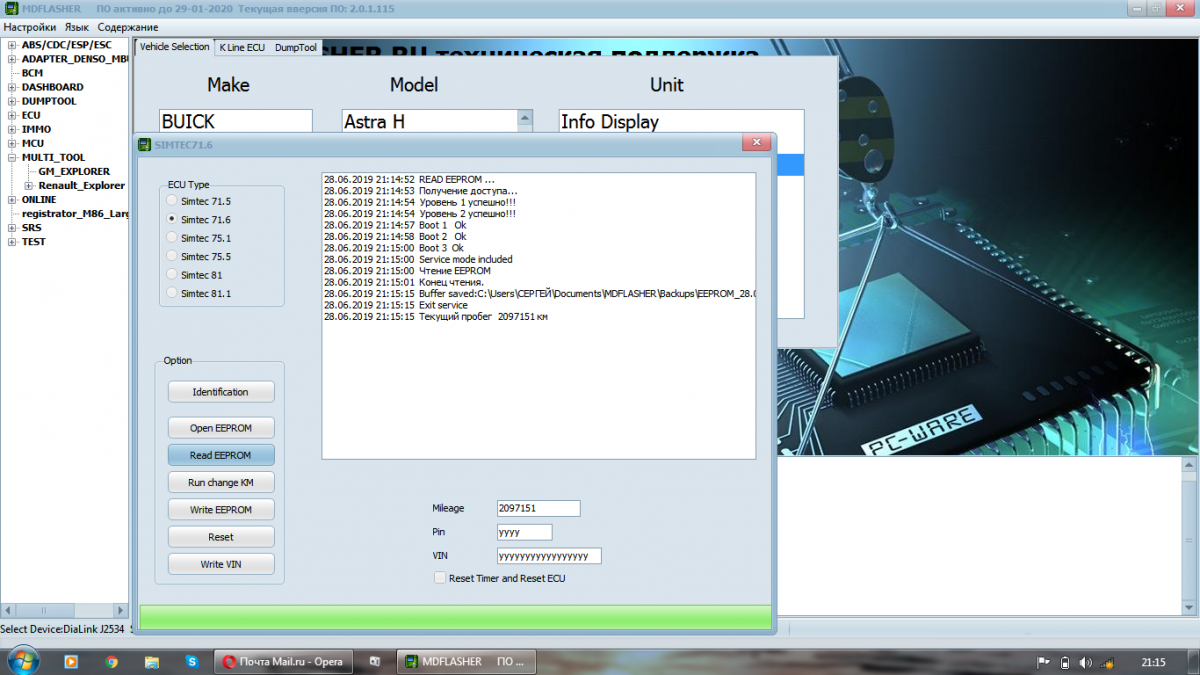
Task: Click the Model list scroll-up arrow
Action: pos(525,120)
